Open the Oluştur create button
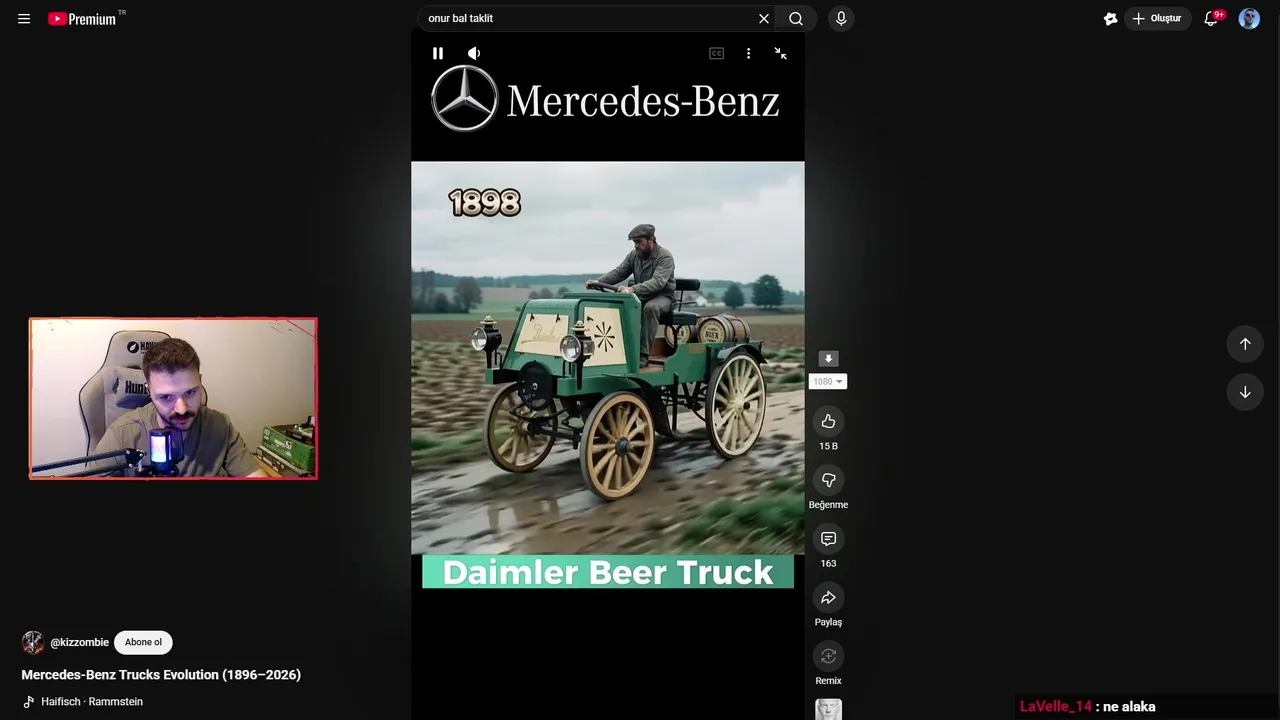 click(x=1158, y=18)
